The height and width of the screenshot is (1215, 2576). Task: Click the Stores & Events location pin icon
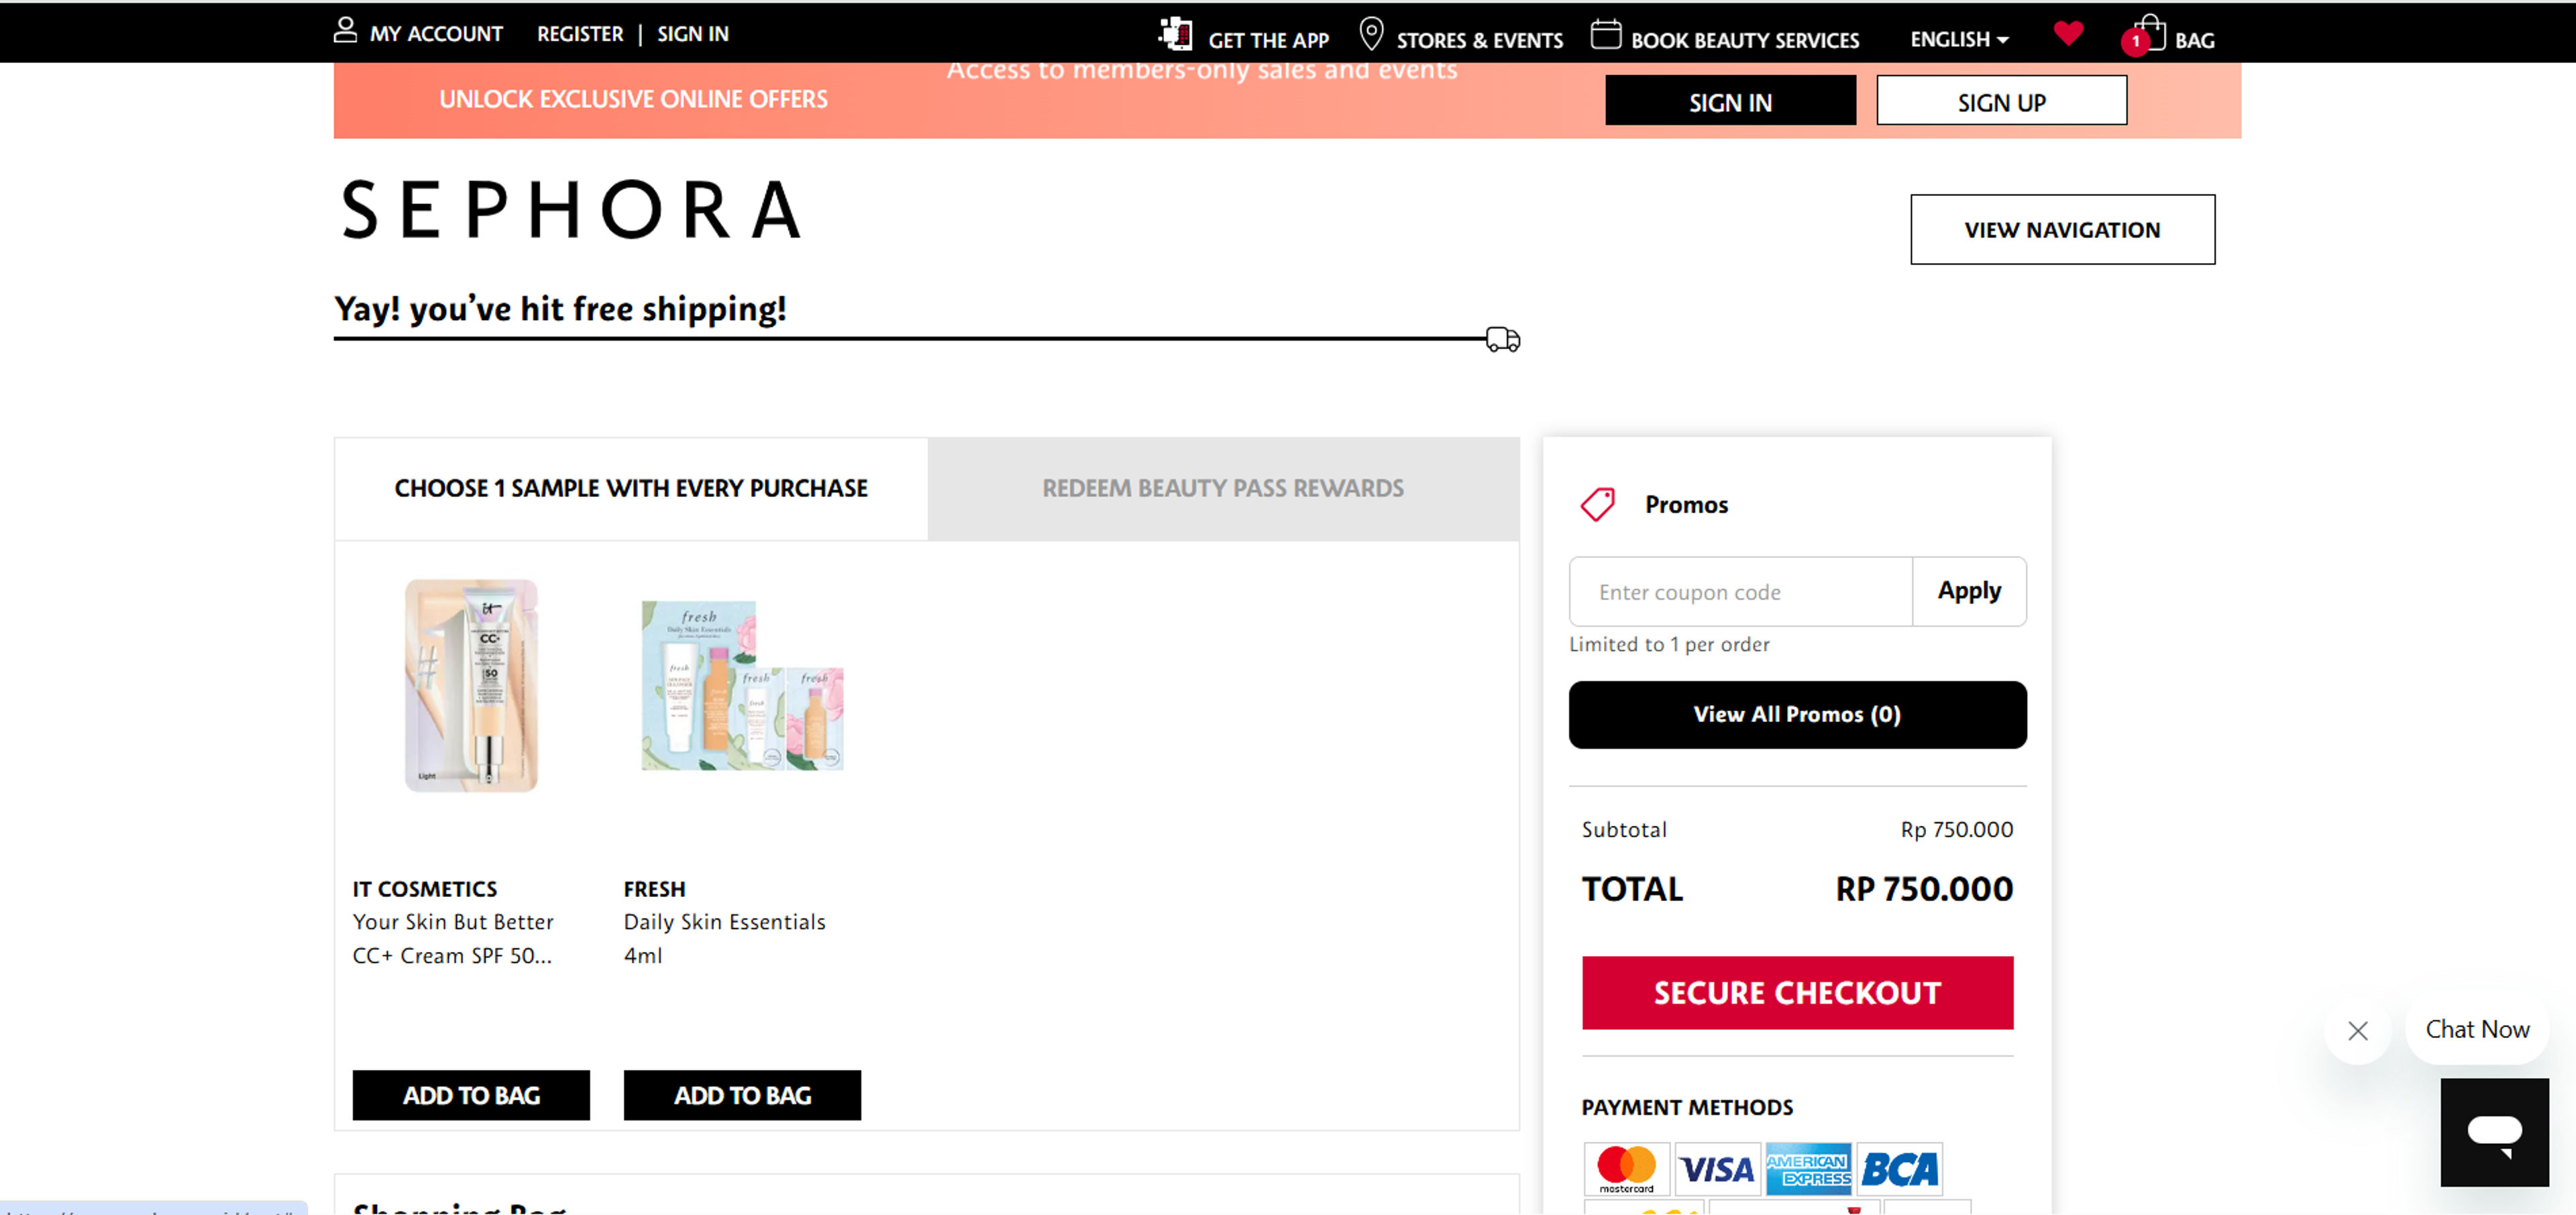point(1371,34)
